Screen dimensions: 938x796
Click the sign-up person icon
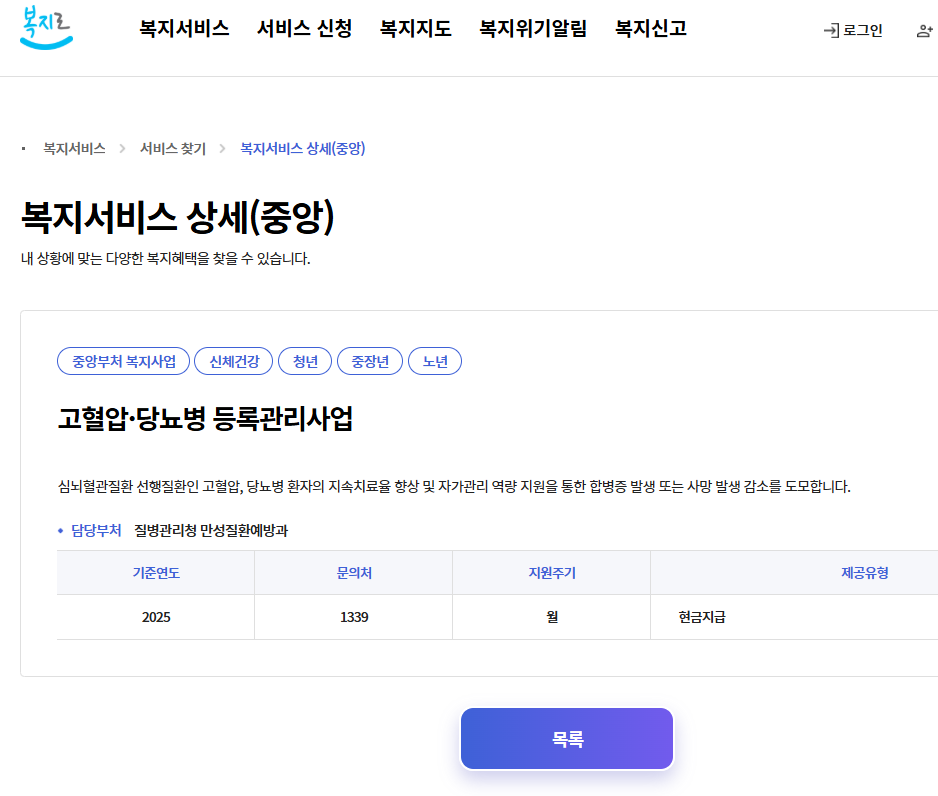[x=925, y=31]
